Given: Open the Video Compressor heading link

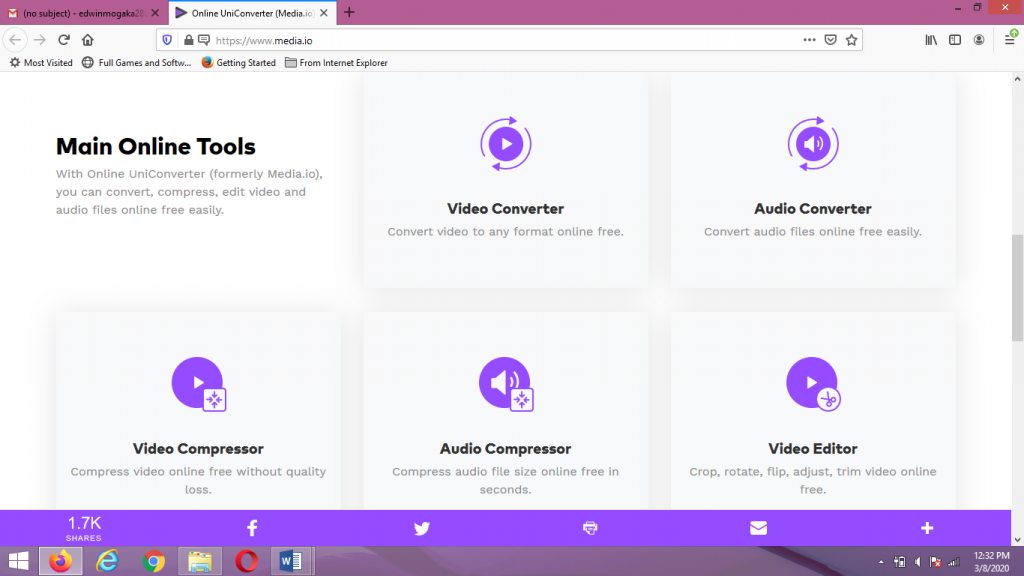Looking at the screenshot, I should pyautogui.click(x=199, y=449).
